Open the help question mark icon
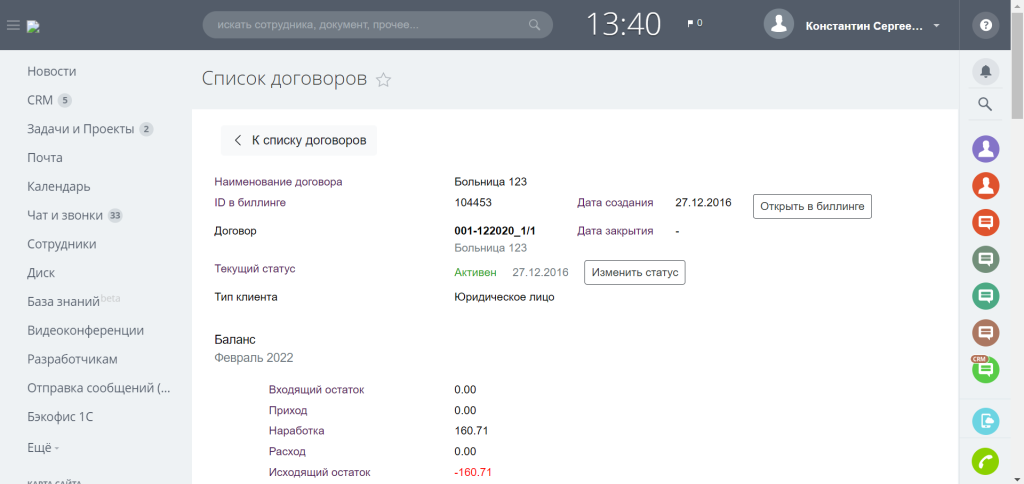This screenshot has height=484, width=1024. click(985, 25)
